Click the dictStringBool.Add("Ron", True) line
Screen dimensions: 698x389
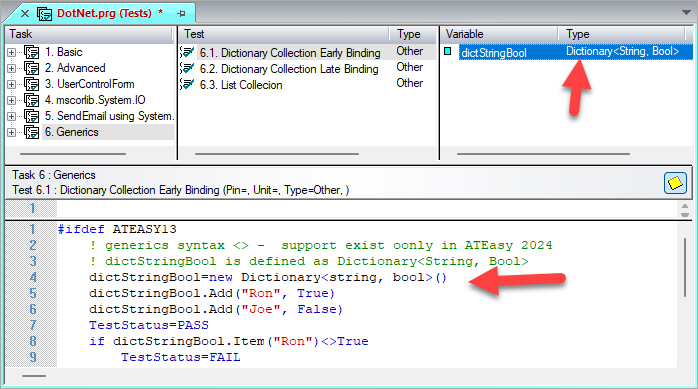coord(212,294)
